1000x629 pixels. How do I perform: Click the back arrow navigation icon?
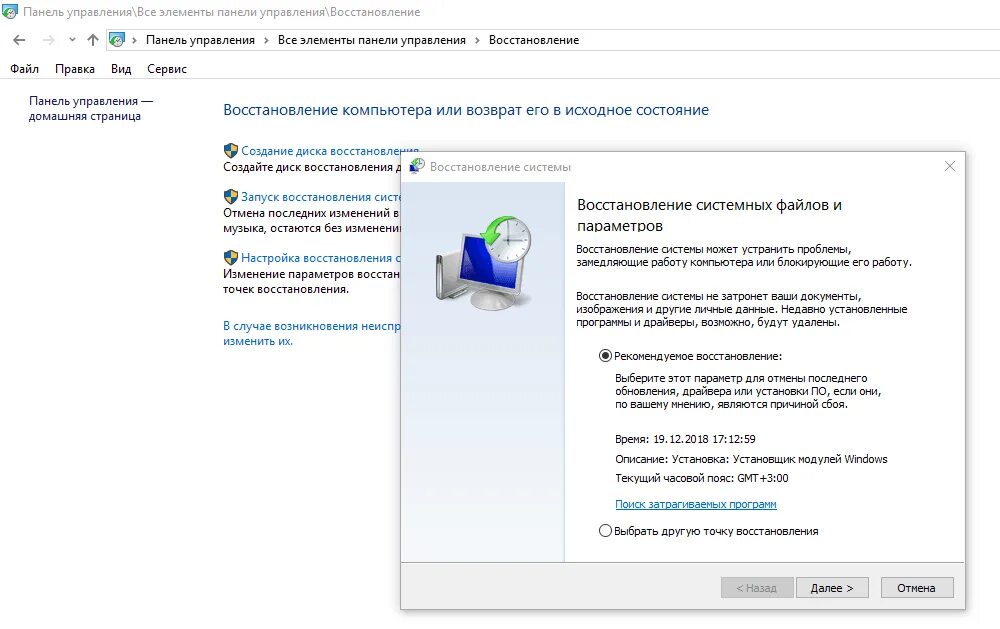click(x=19, y=40)
